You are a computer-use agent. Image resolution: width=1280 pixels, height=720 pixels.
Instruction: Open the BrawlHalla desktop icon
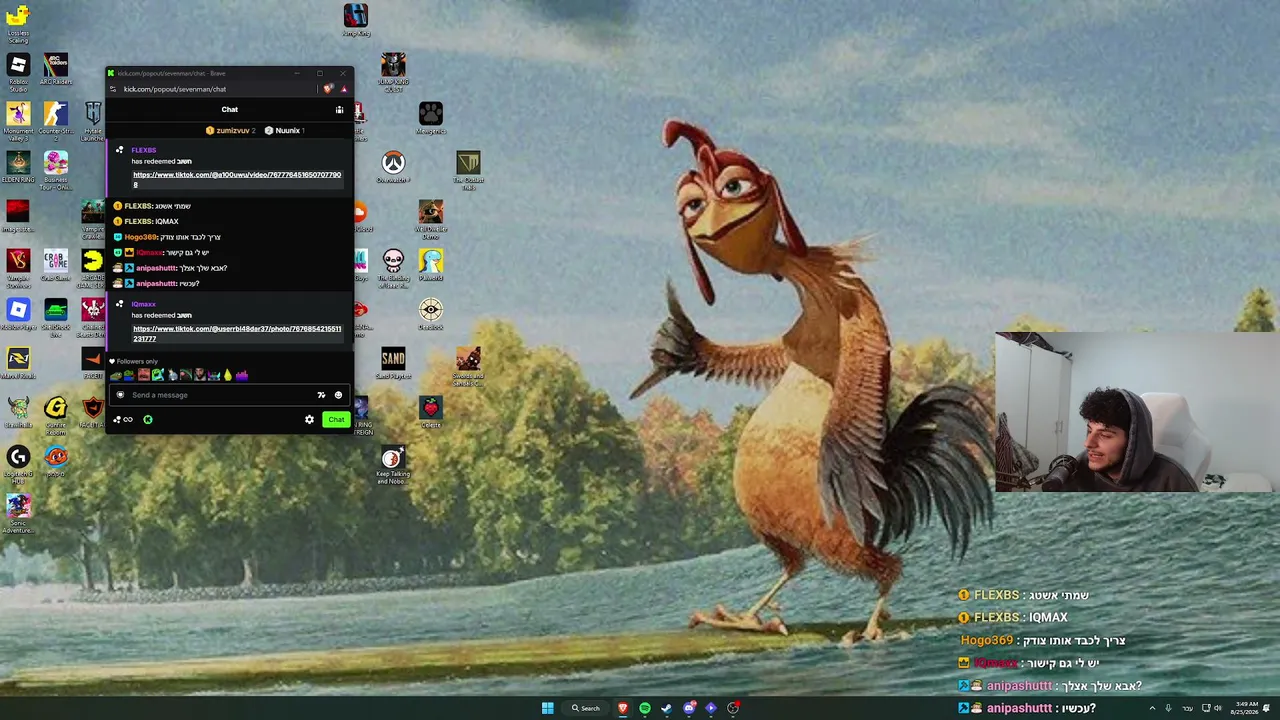coord(18,412)
